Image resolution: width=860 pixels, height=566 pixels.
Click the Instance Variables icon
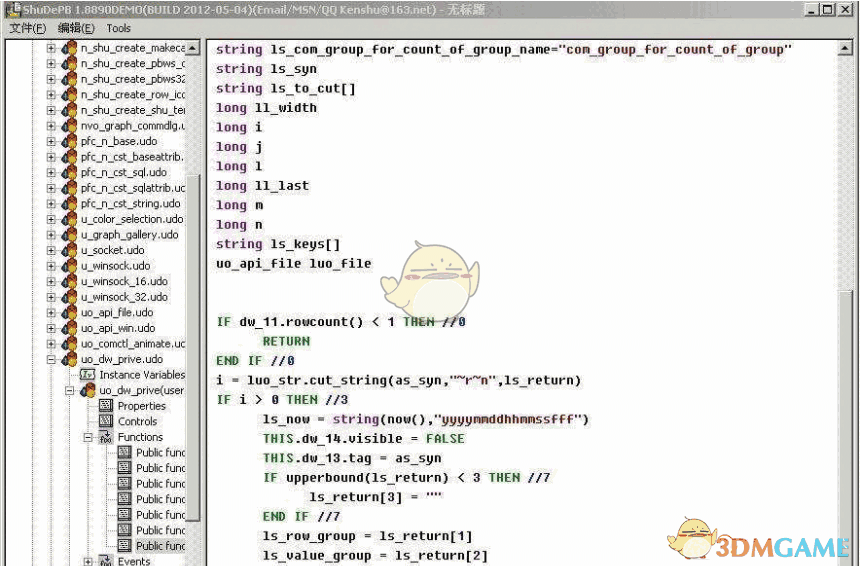pos(87,375)
